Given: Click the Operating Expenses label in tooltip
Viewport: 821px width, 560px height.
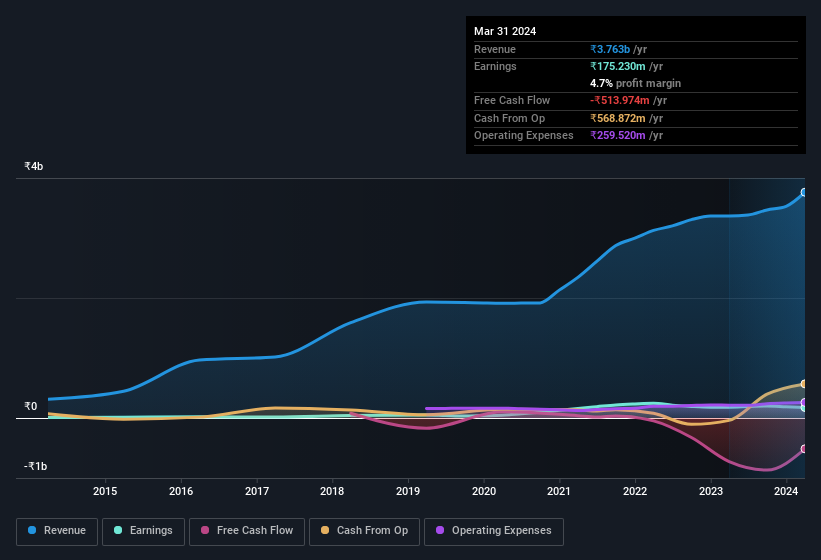Looking at the screenshot, I should click(524, 135).
